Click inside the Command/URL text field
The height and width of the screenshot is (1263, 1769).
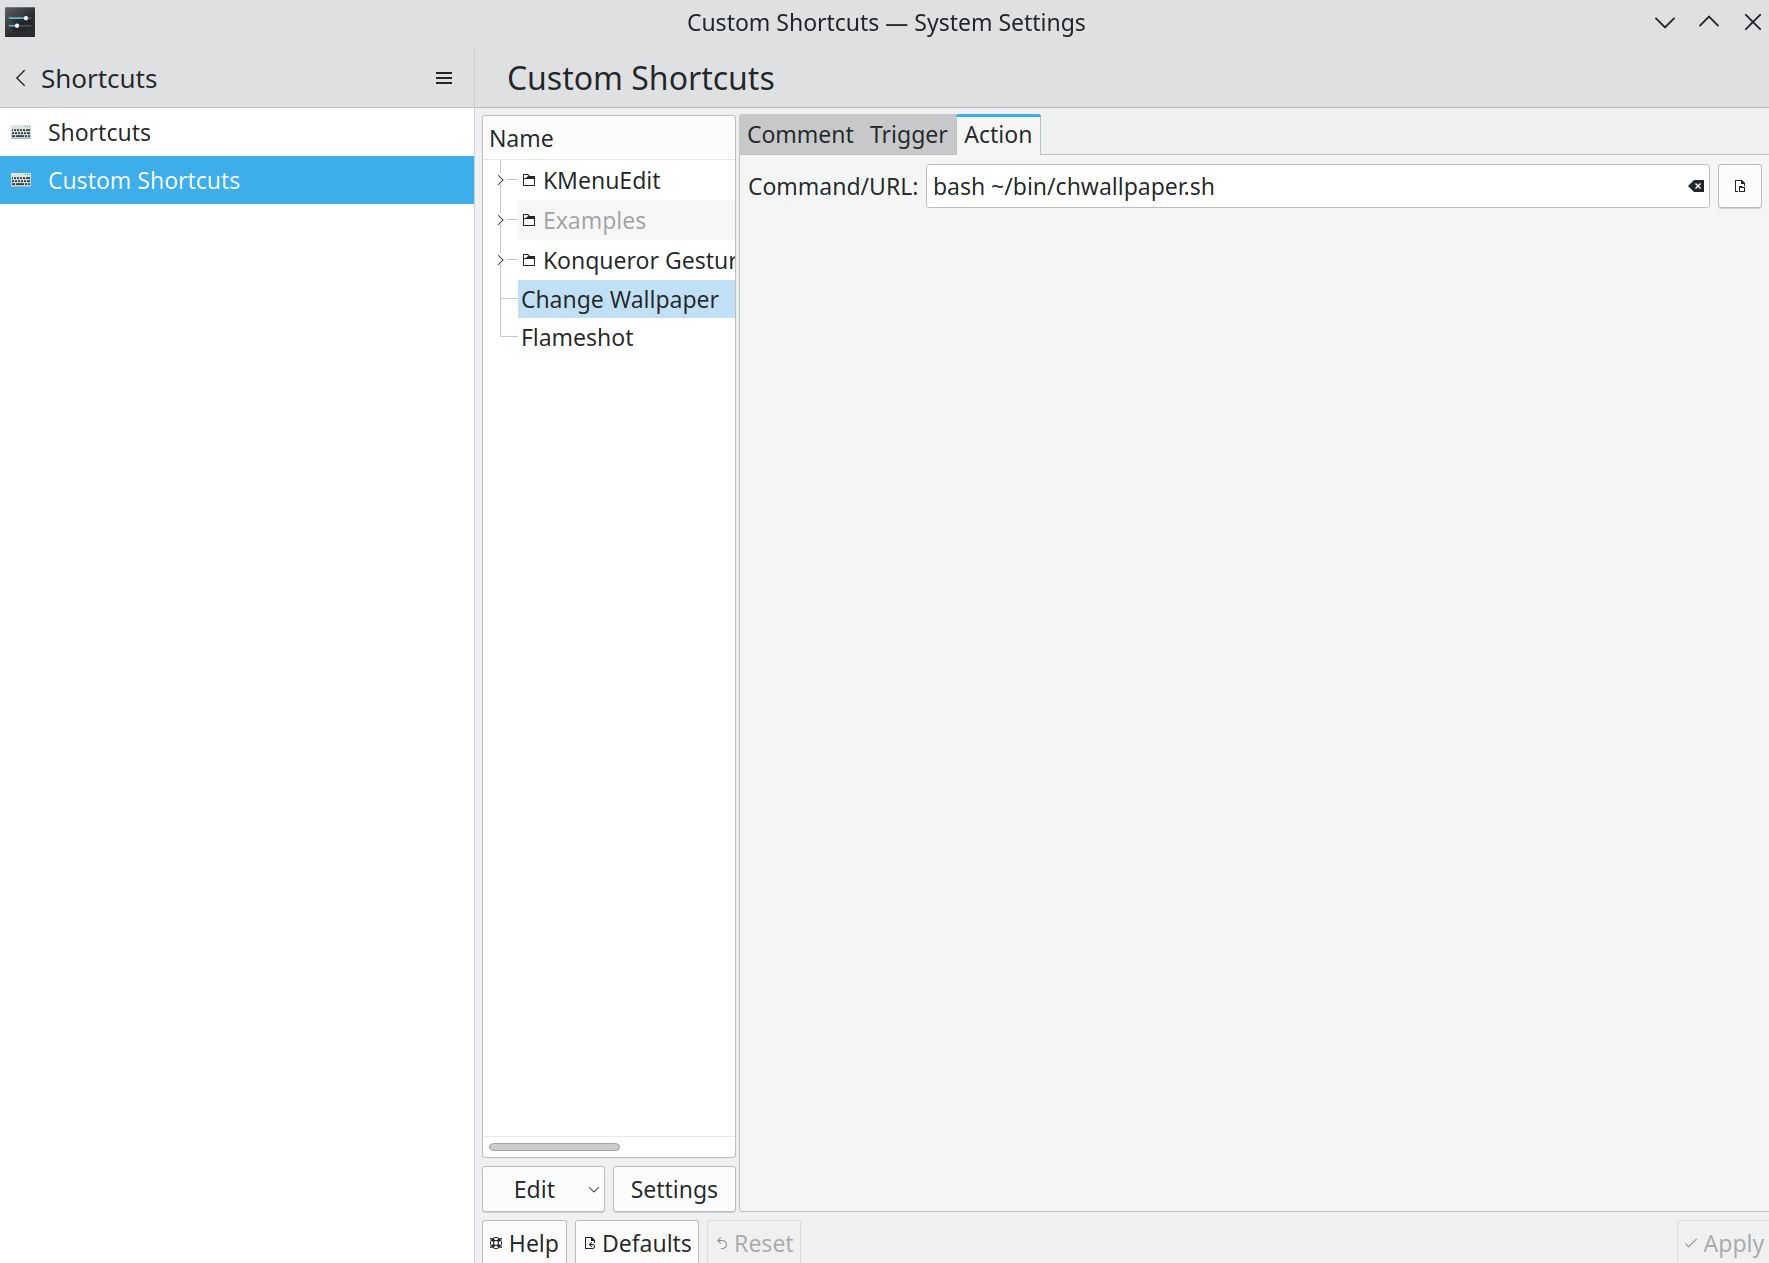tap(1300, 187)
